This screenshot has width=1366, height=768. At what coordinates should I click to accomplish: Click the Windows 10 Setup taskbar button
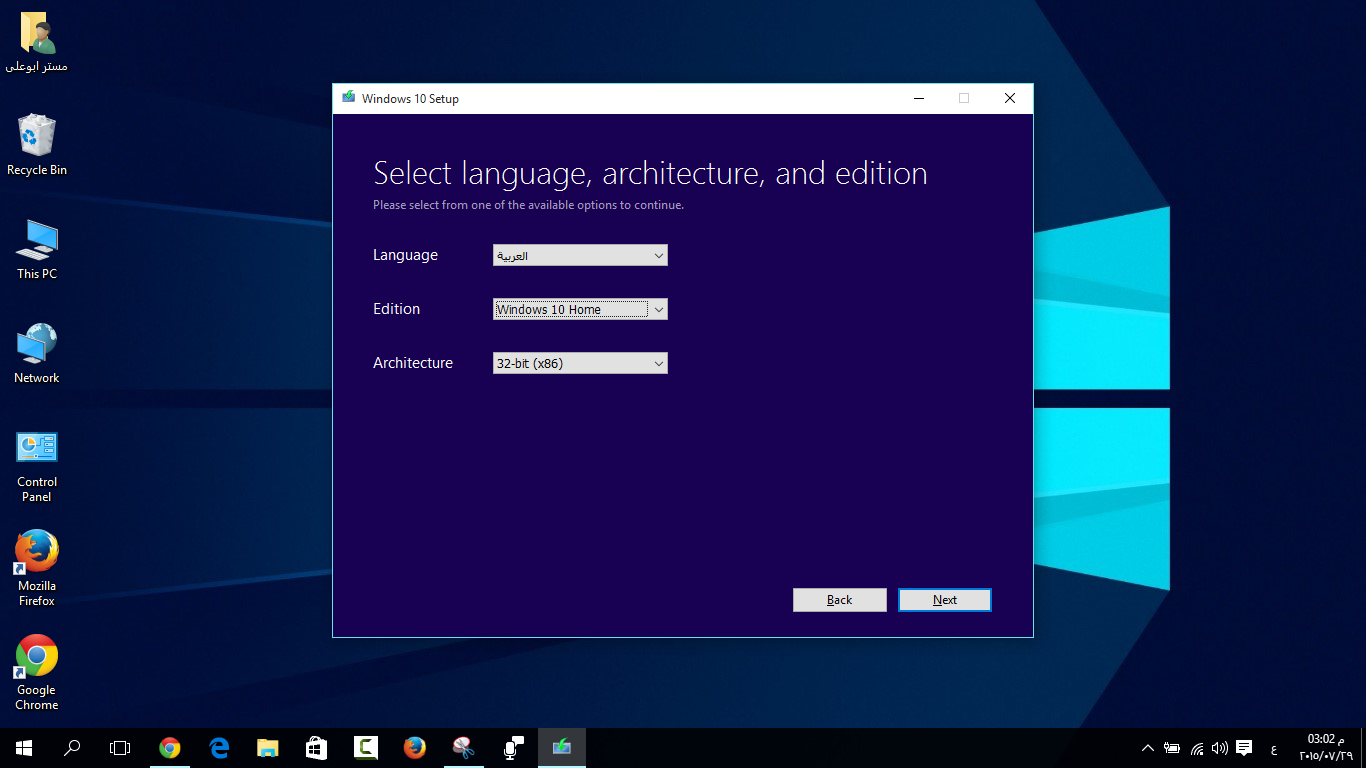point(562,748)
